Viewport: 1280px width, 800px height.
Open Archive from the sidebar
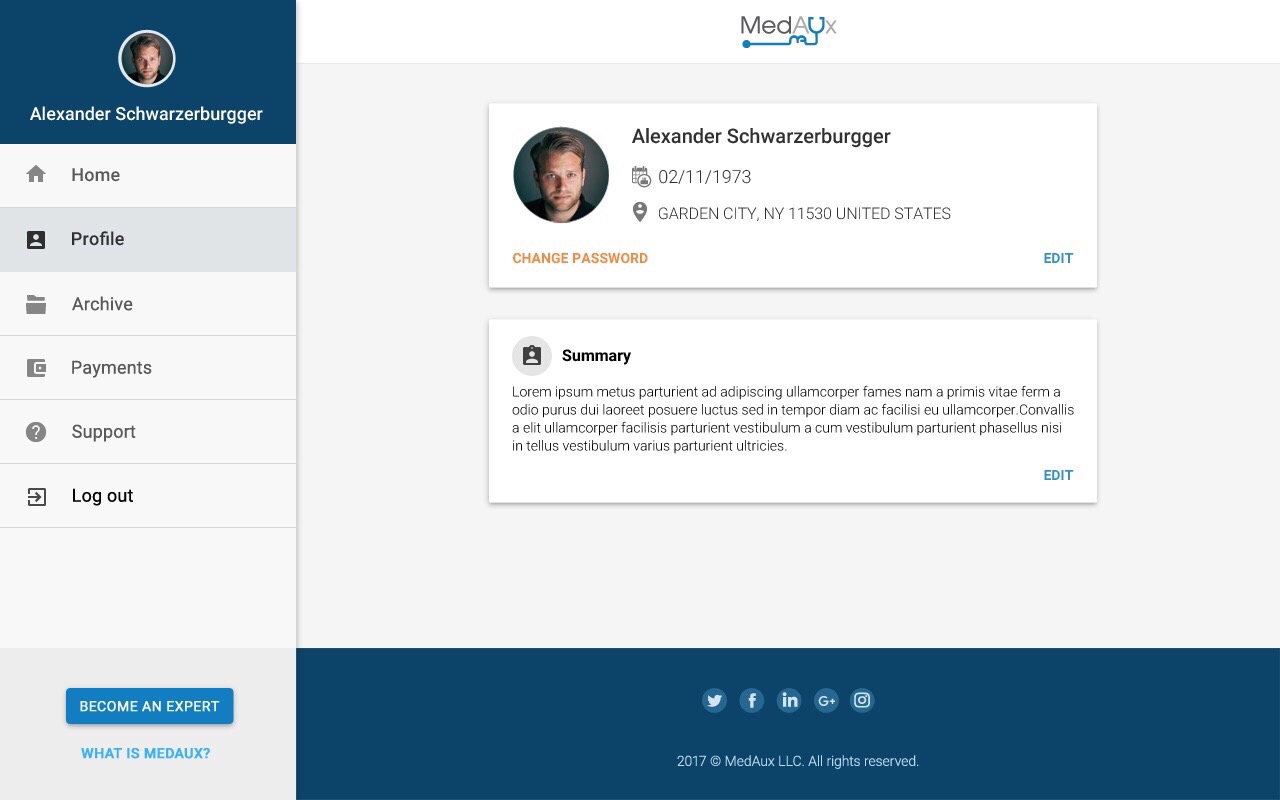(148, 304)
